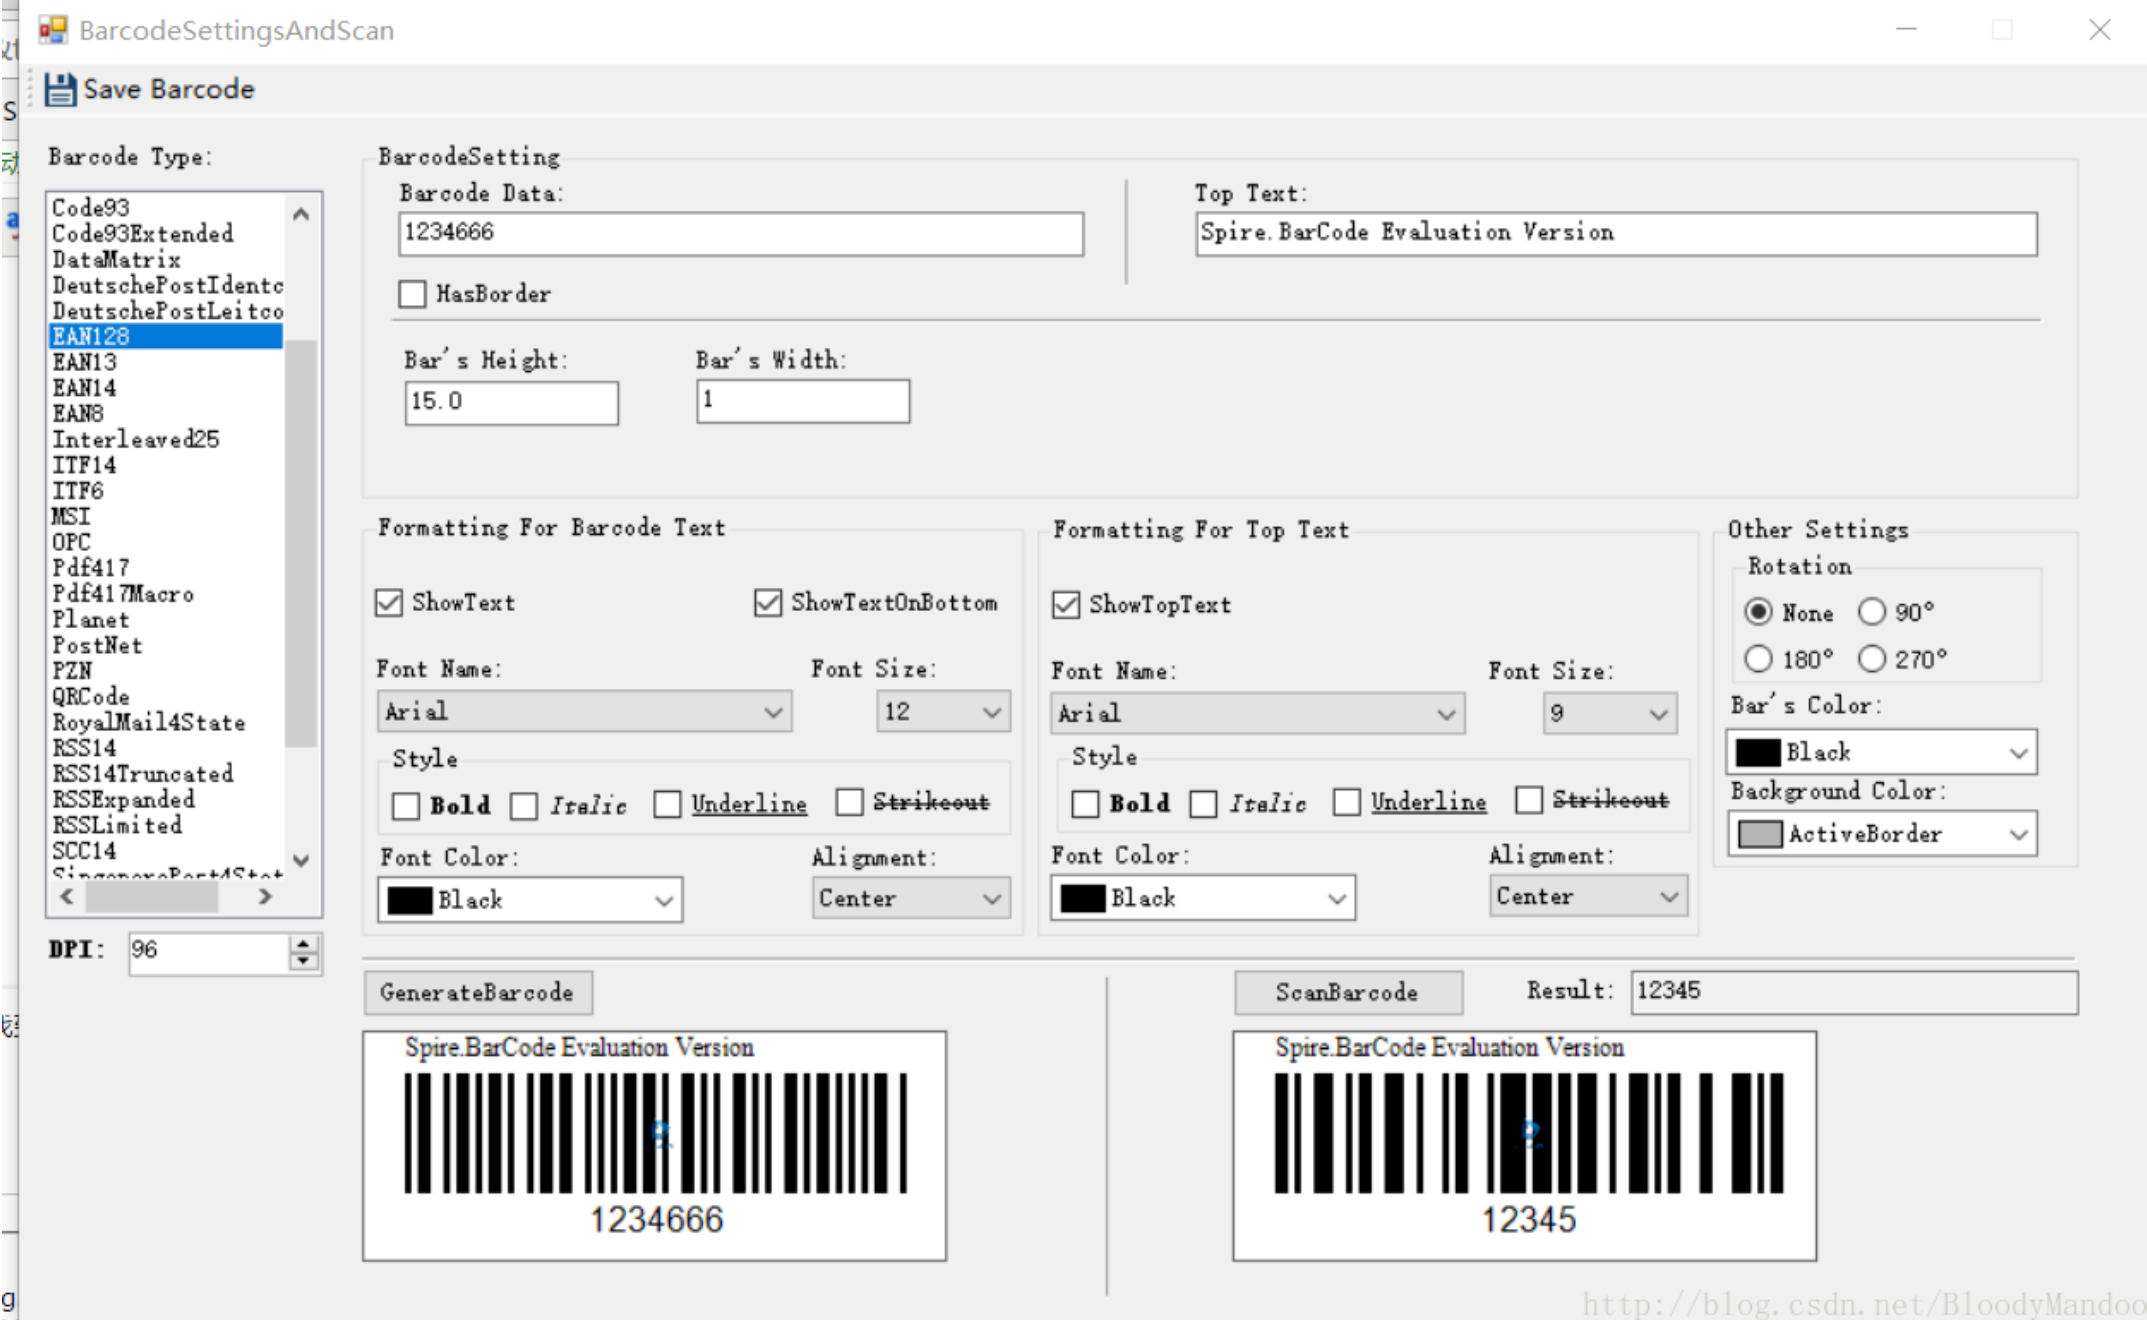
Task: Increase DPI with the up spinner arrow
Action: 303,942
